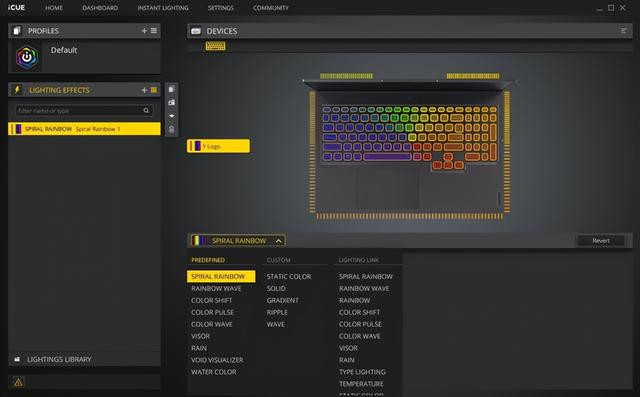Click the copy icon beside lighting effects
This screenshot has height=397, width=640.
tap(171, 89)
